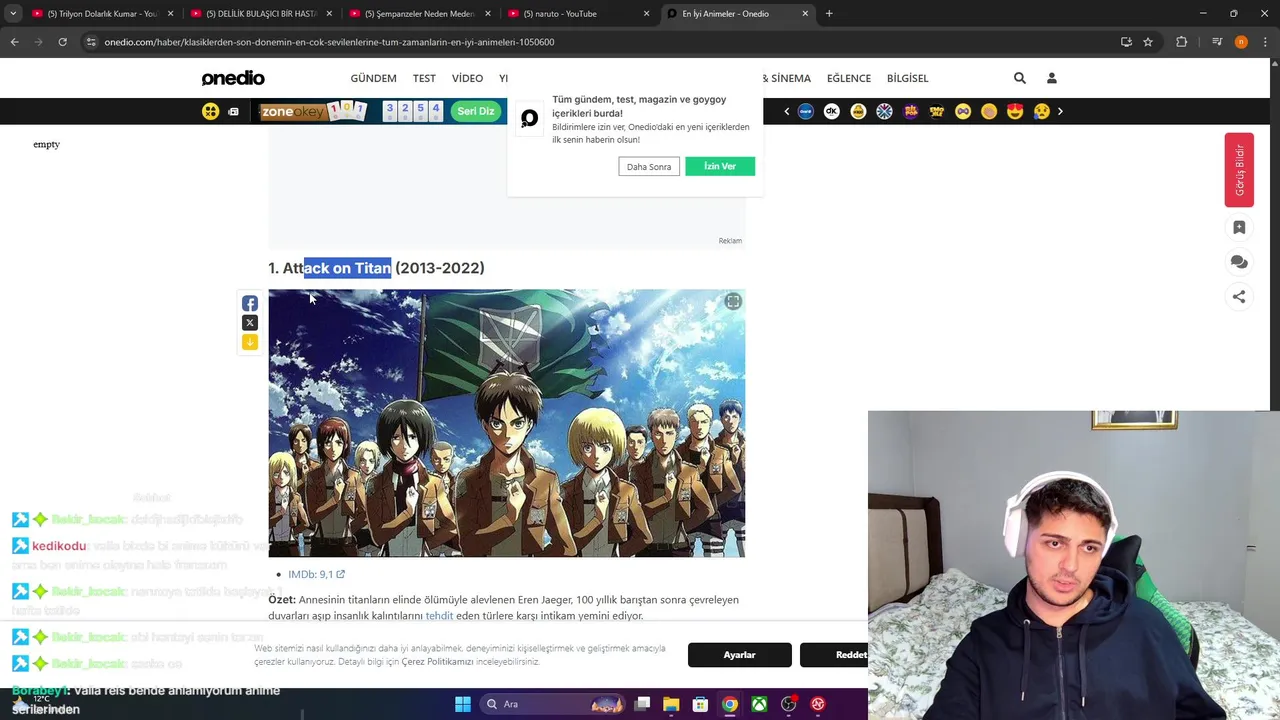Close the En İyi Animeler tab

point(805,14)
